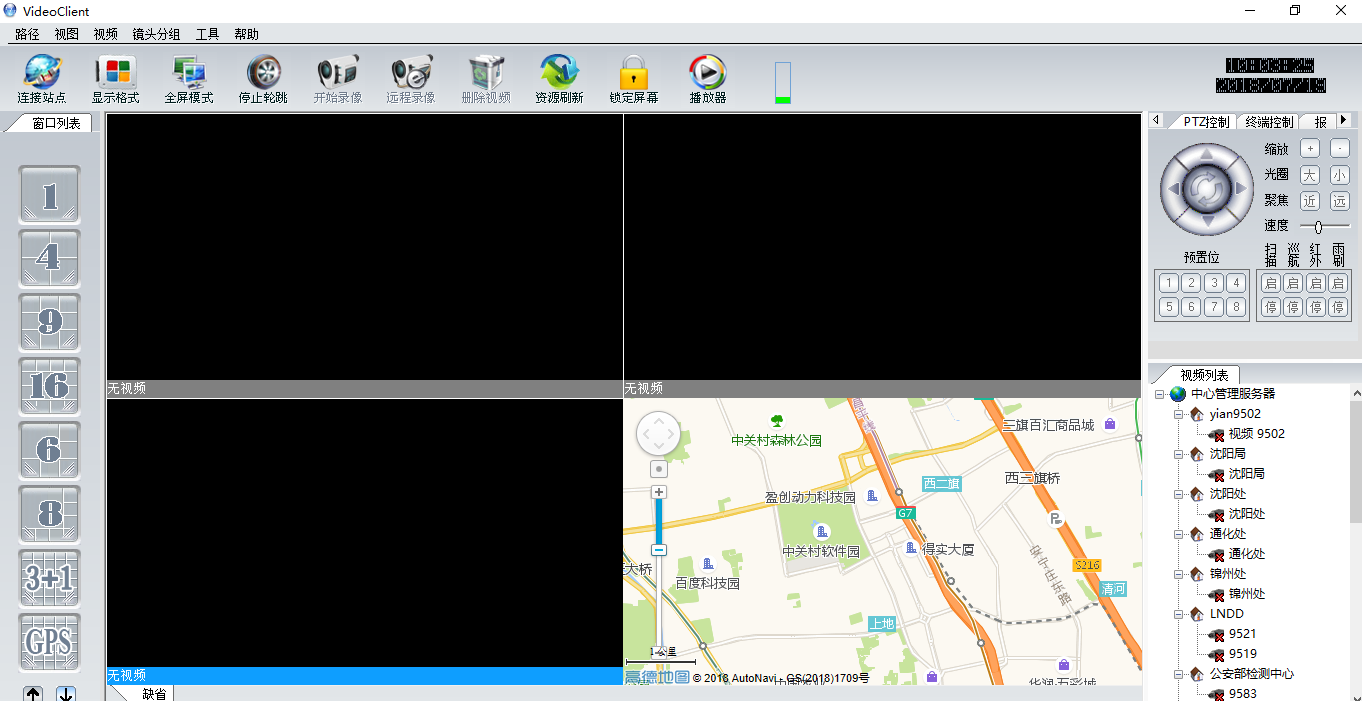1362x701 pixels.
Task: Open the 工具 menu
Action: point(207,34)
